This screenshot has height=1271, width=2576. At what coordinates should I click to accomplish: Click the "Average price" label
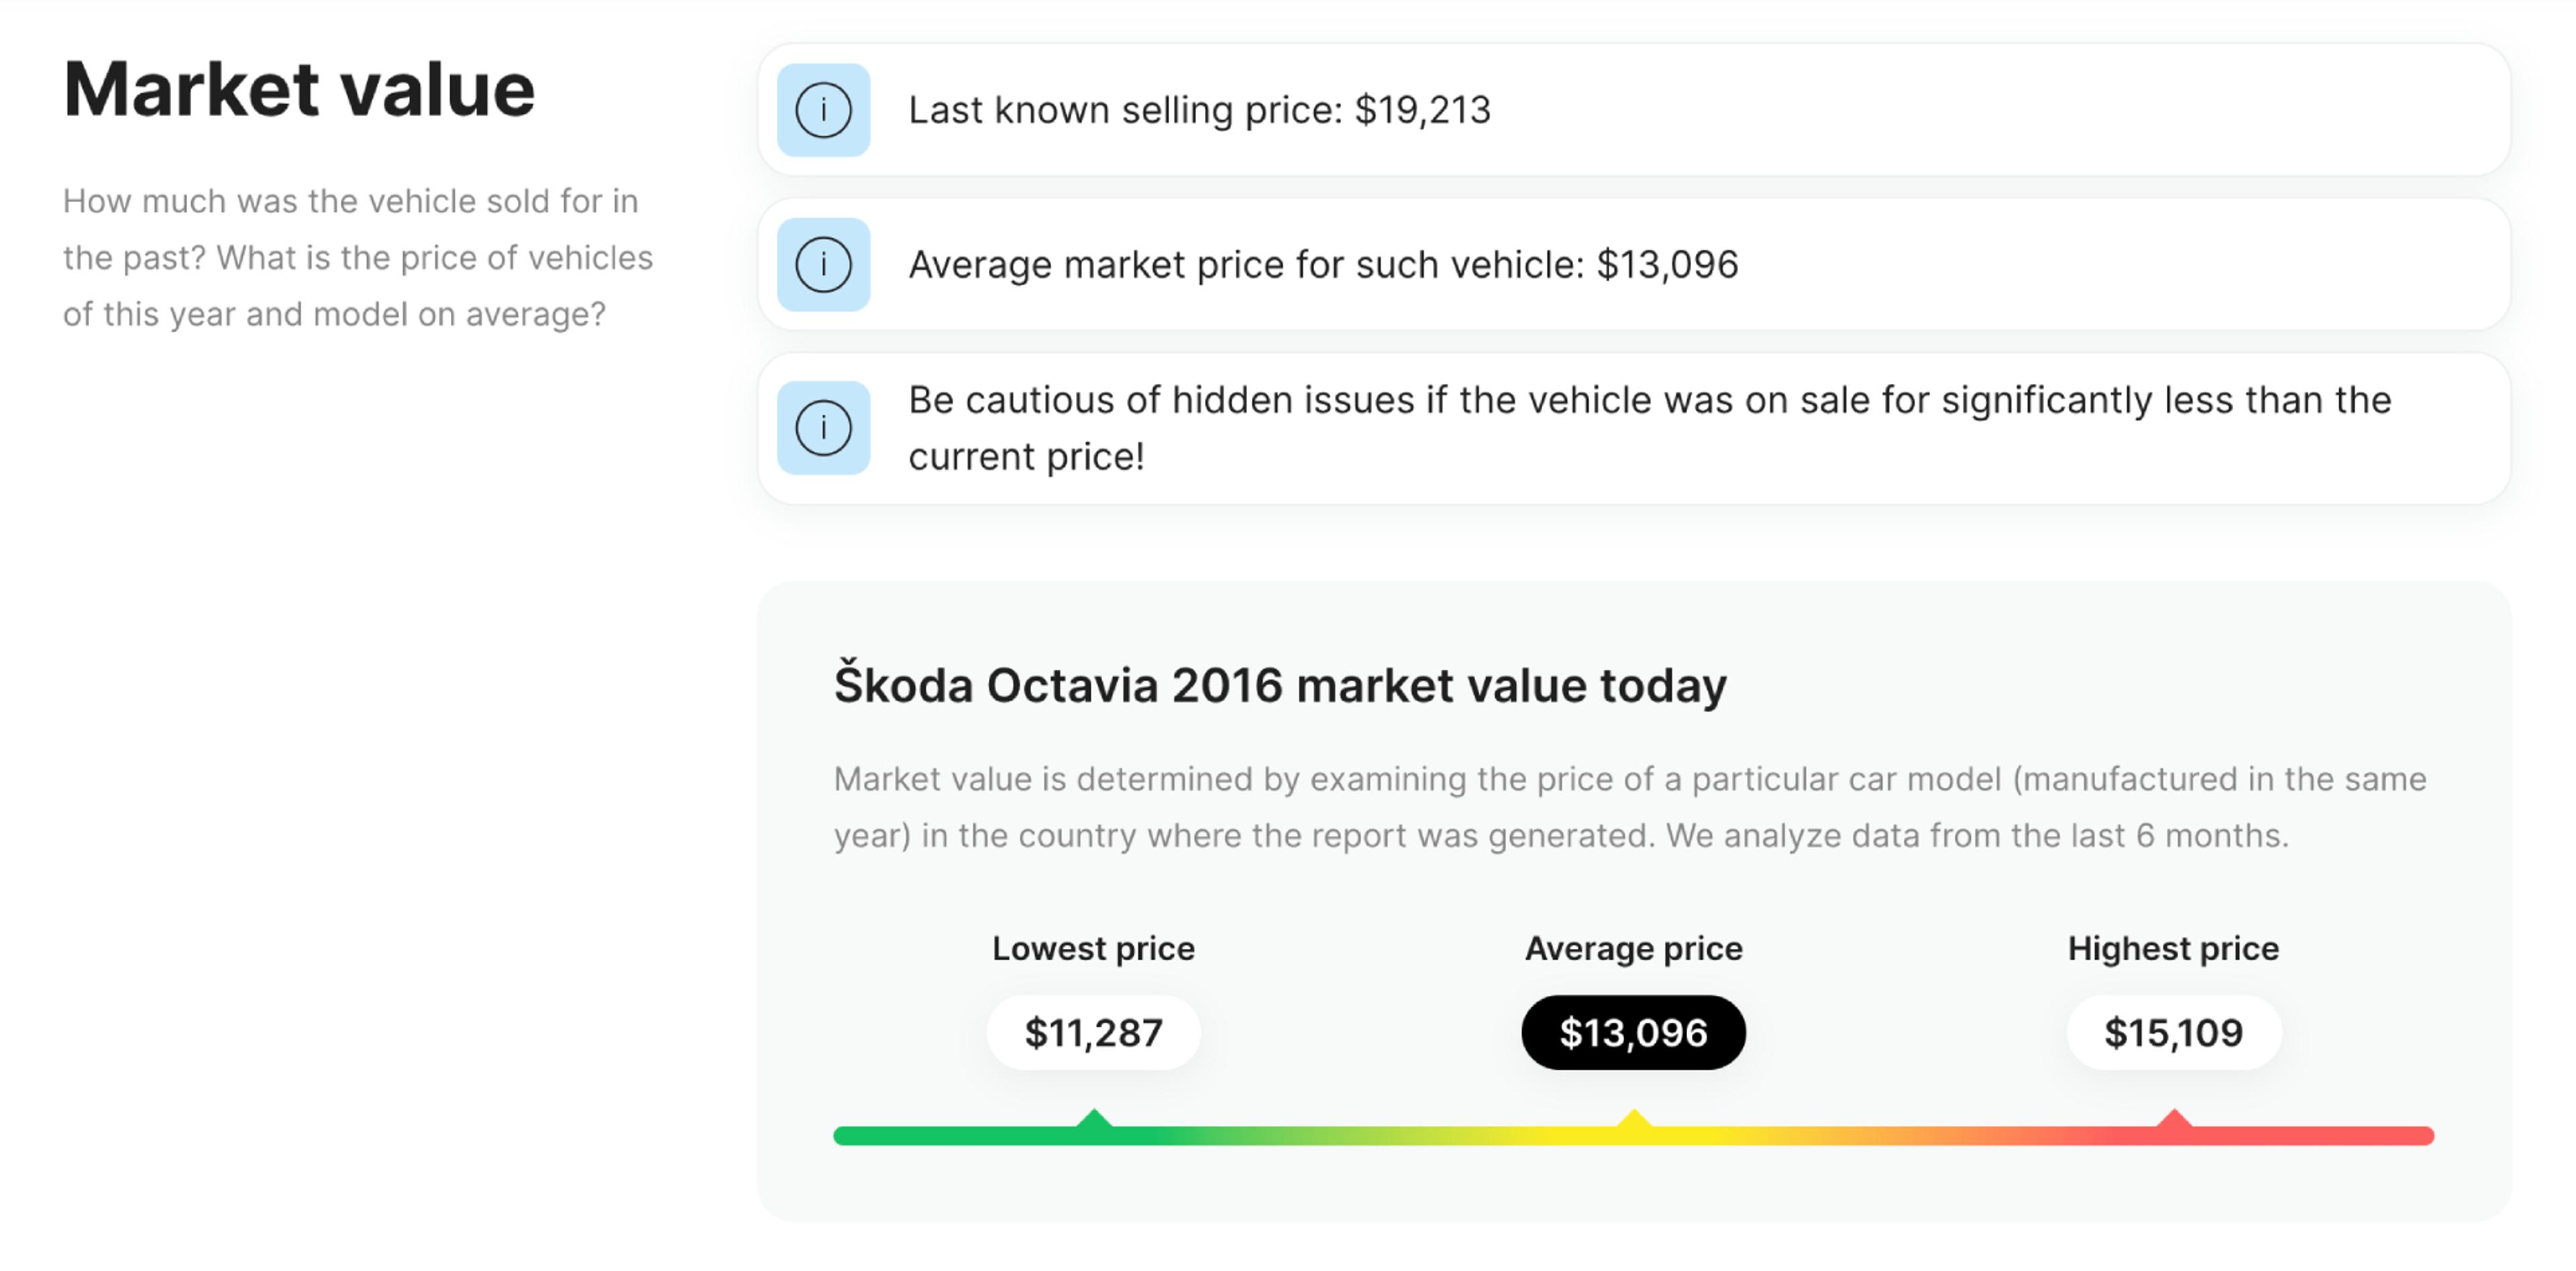1633,948
